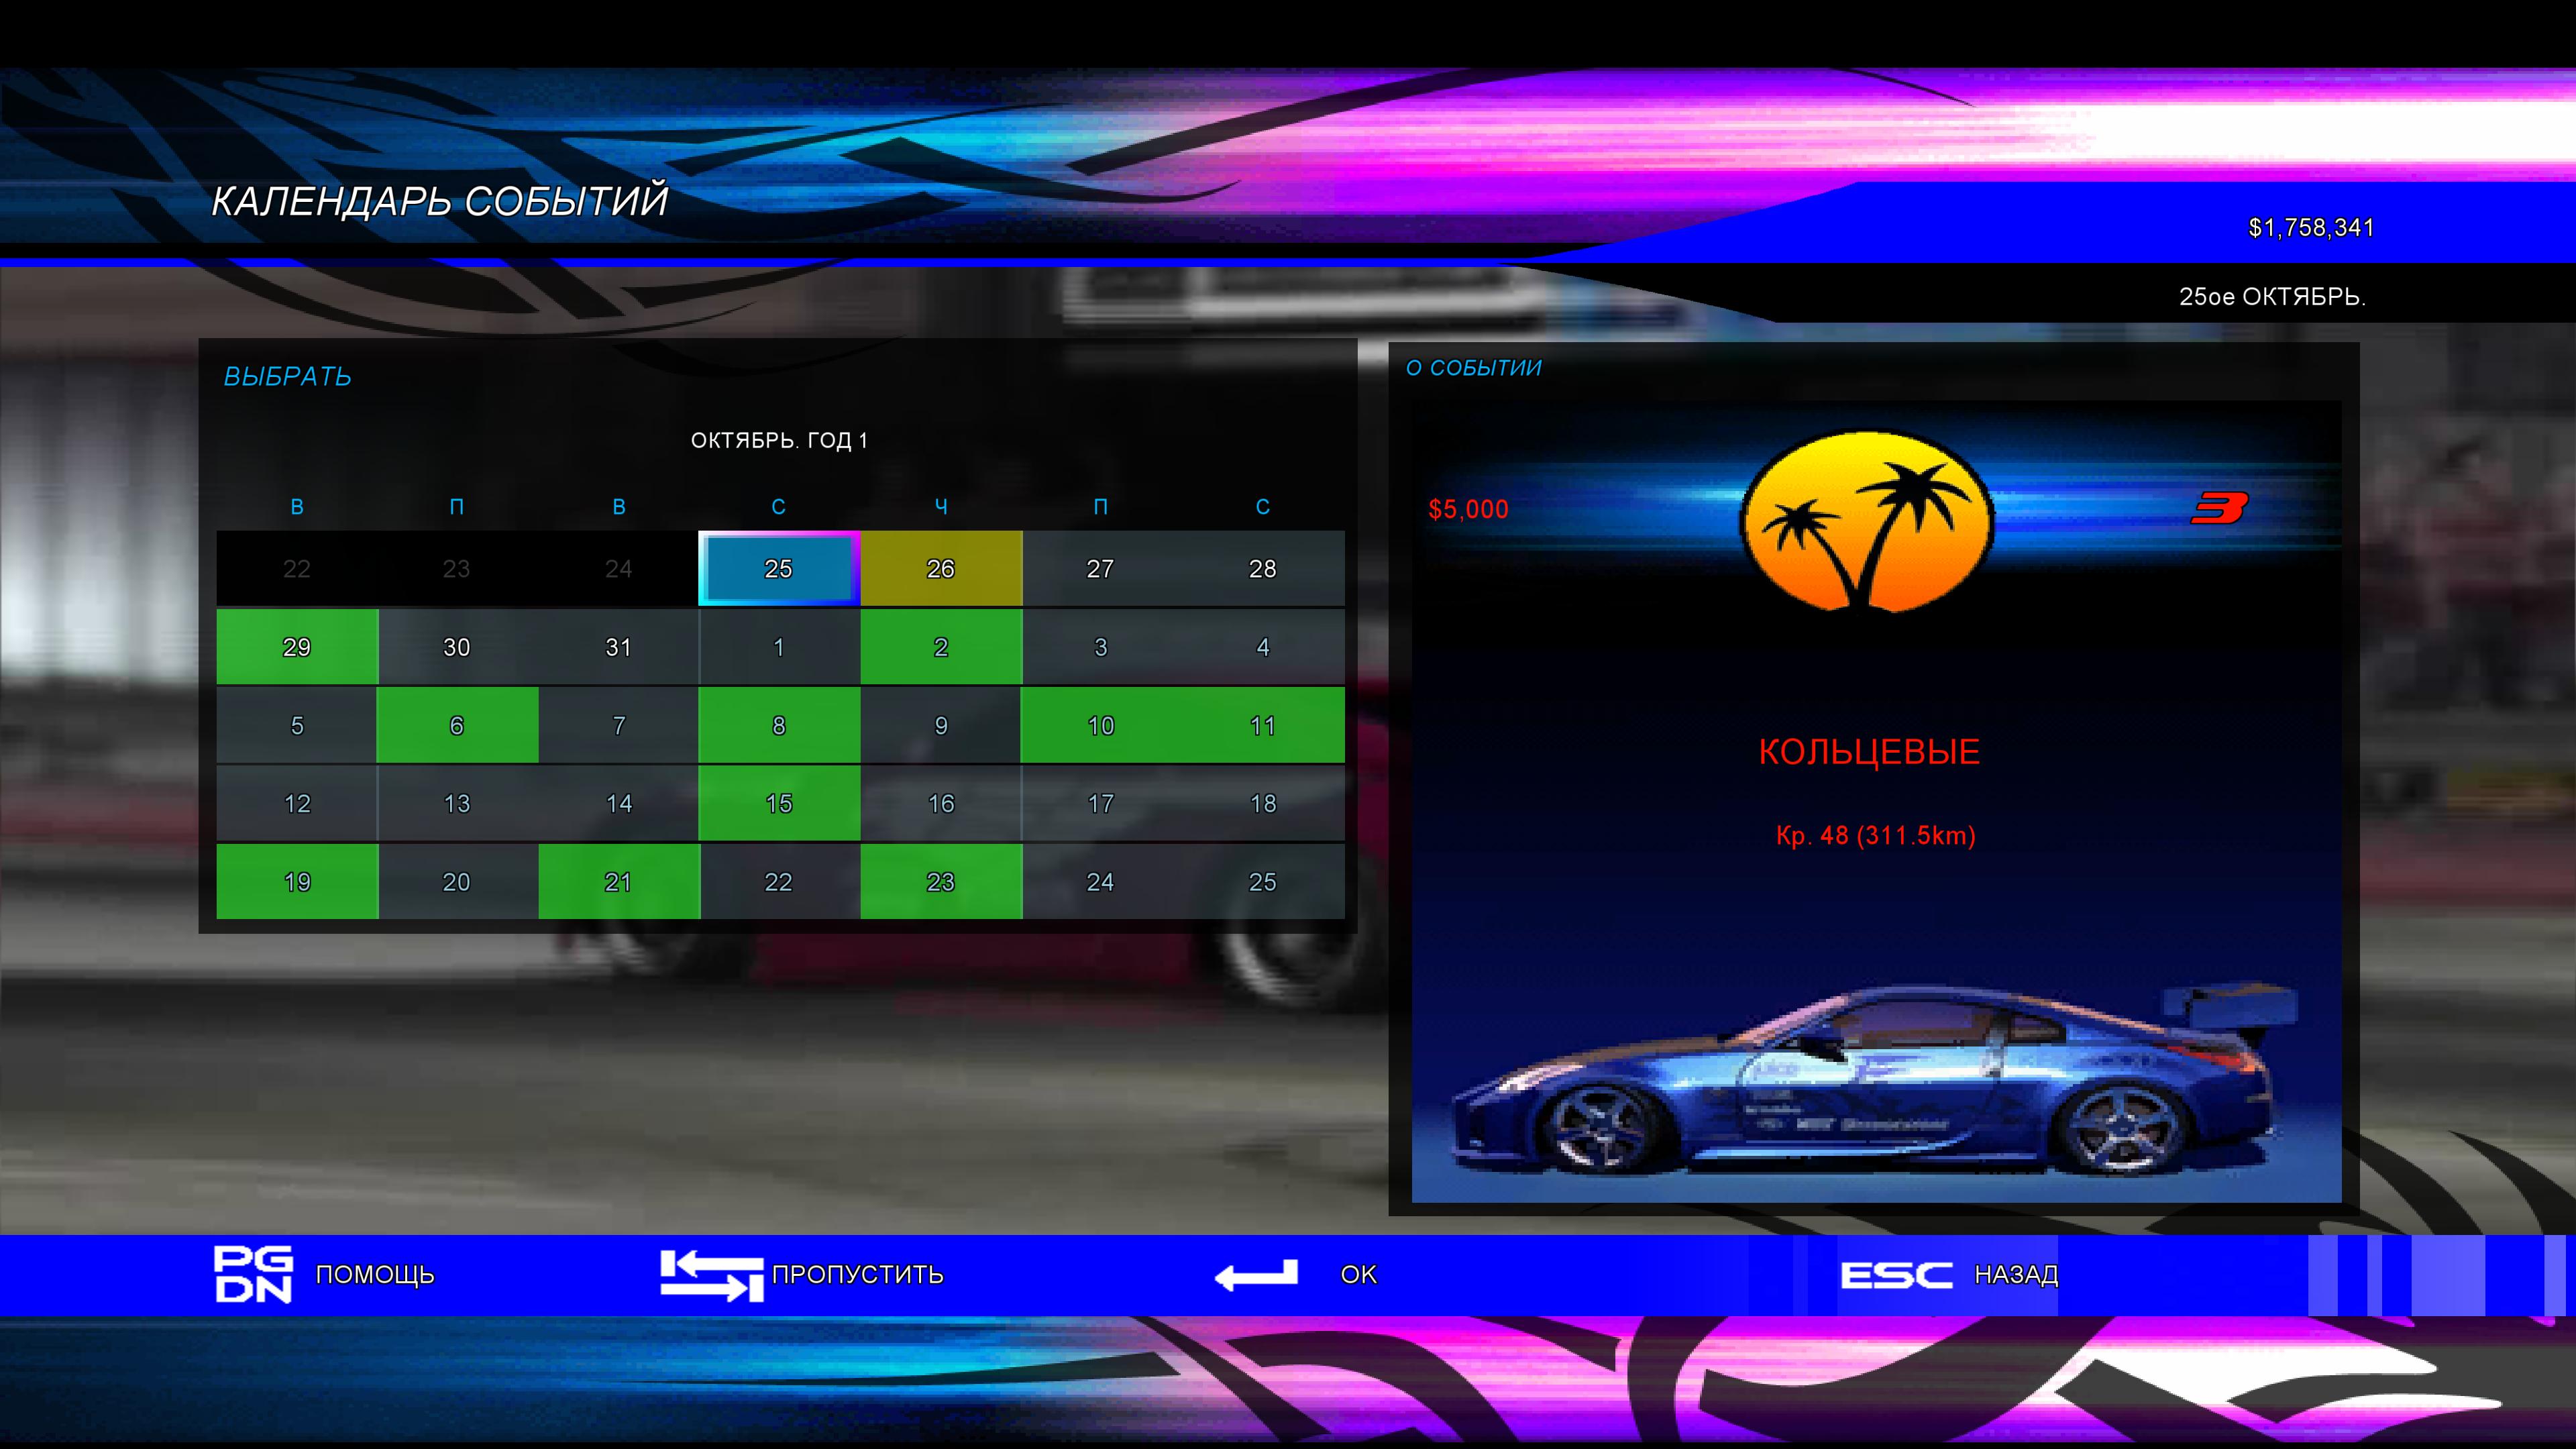Choose calendar day 7

(x=619, y=725)
